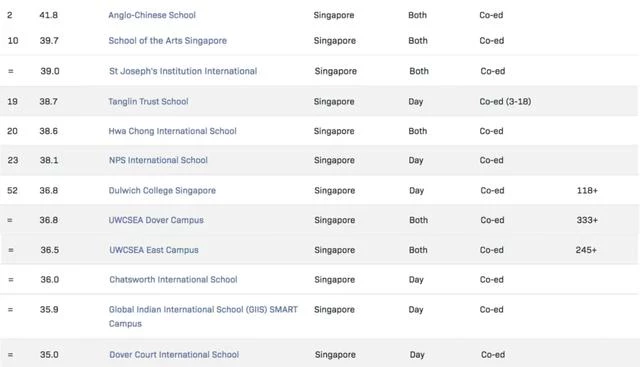Open the Anglo-Chinese School link
The height and width of the screenshot is (367, 640).
coord(152,15)
